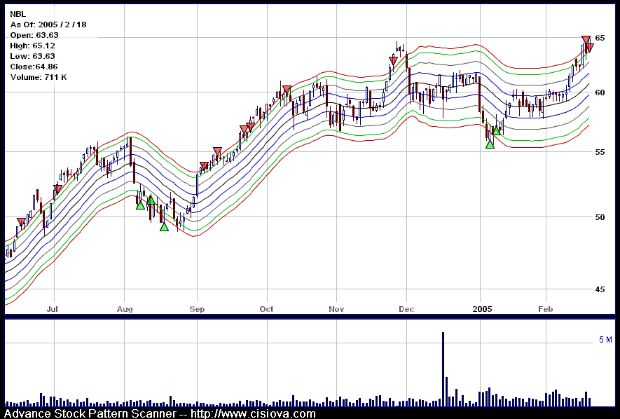Click the 'Volume: 711 K' value
The height and width of the screenshot is (419, 620).
(38, 77)
